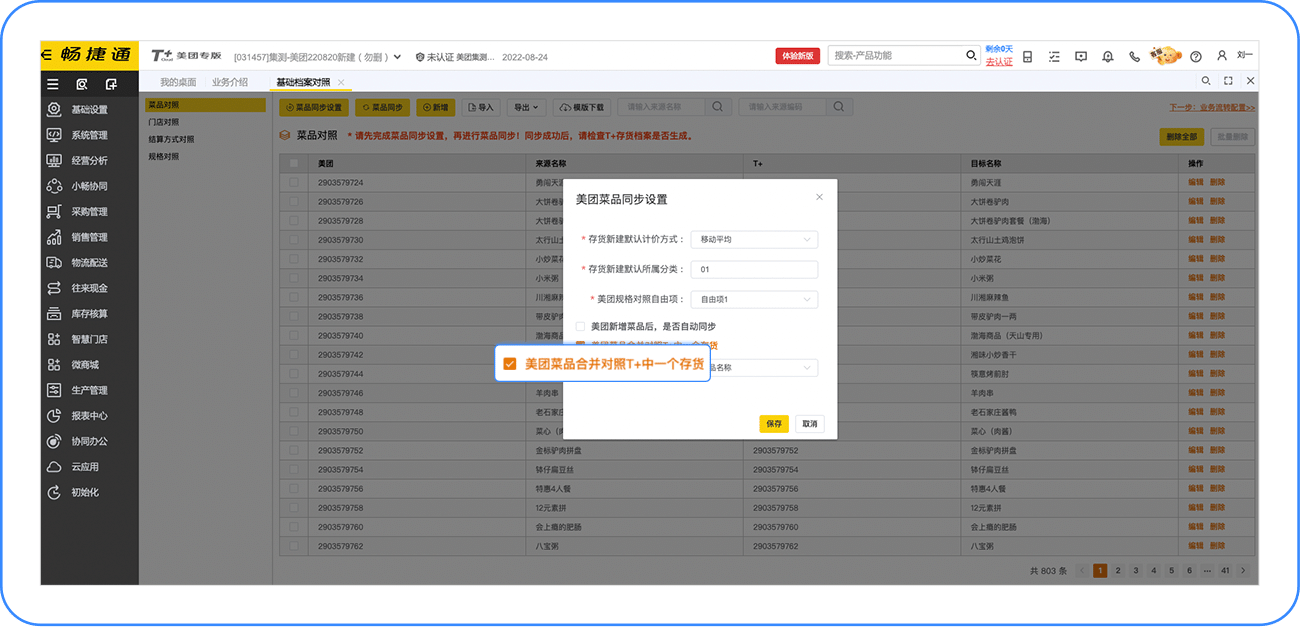Switch to the 我的桌面 tab
This screenshot has width=1300, height=627.
[178, 82]
